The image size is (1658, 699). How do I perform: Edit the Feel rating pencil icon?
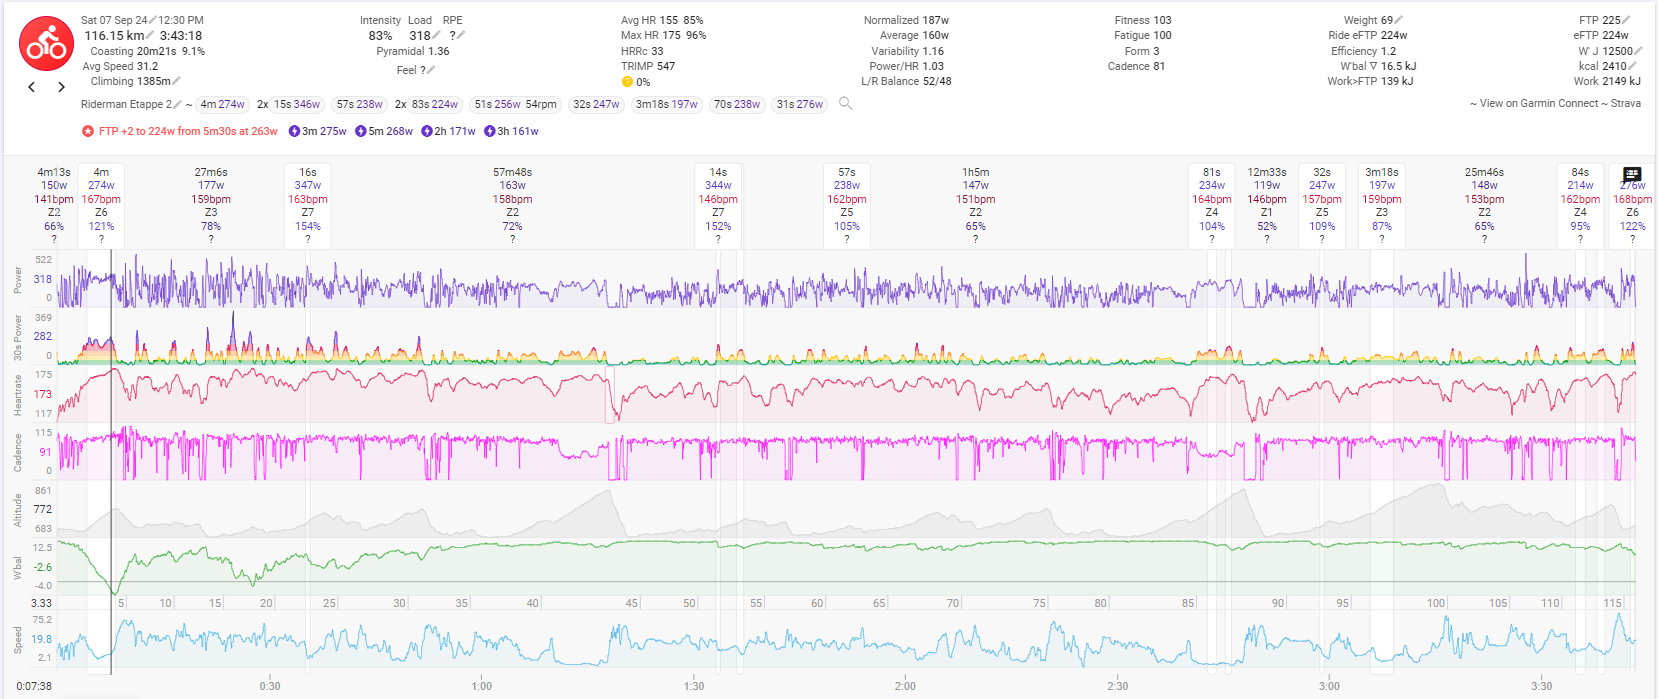point(431,70)
